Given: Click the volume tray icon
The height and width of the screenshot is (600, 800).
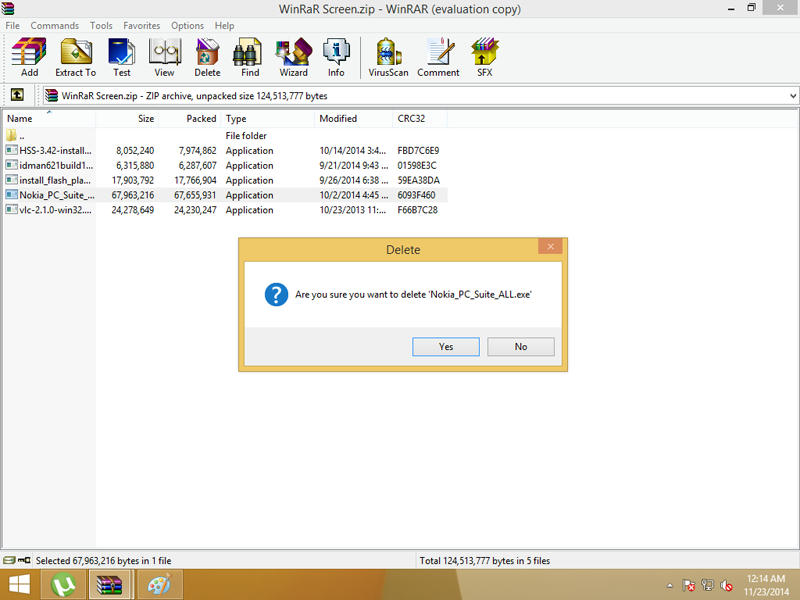Looking at the screenshot, I should coord(727,585).
